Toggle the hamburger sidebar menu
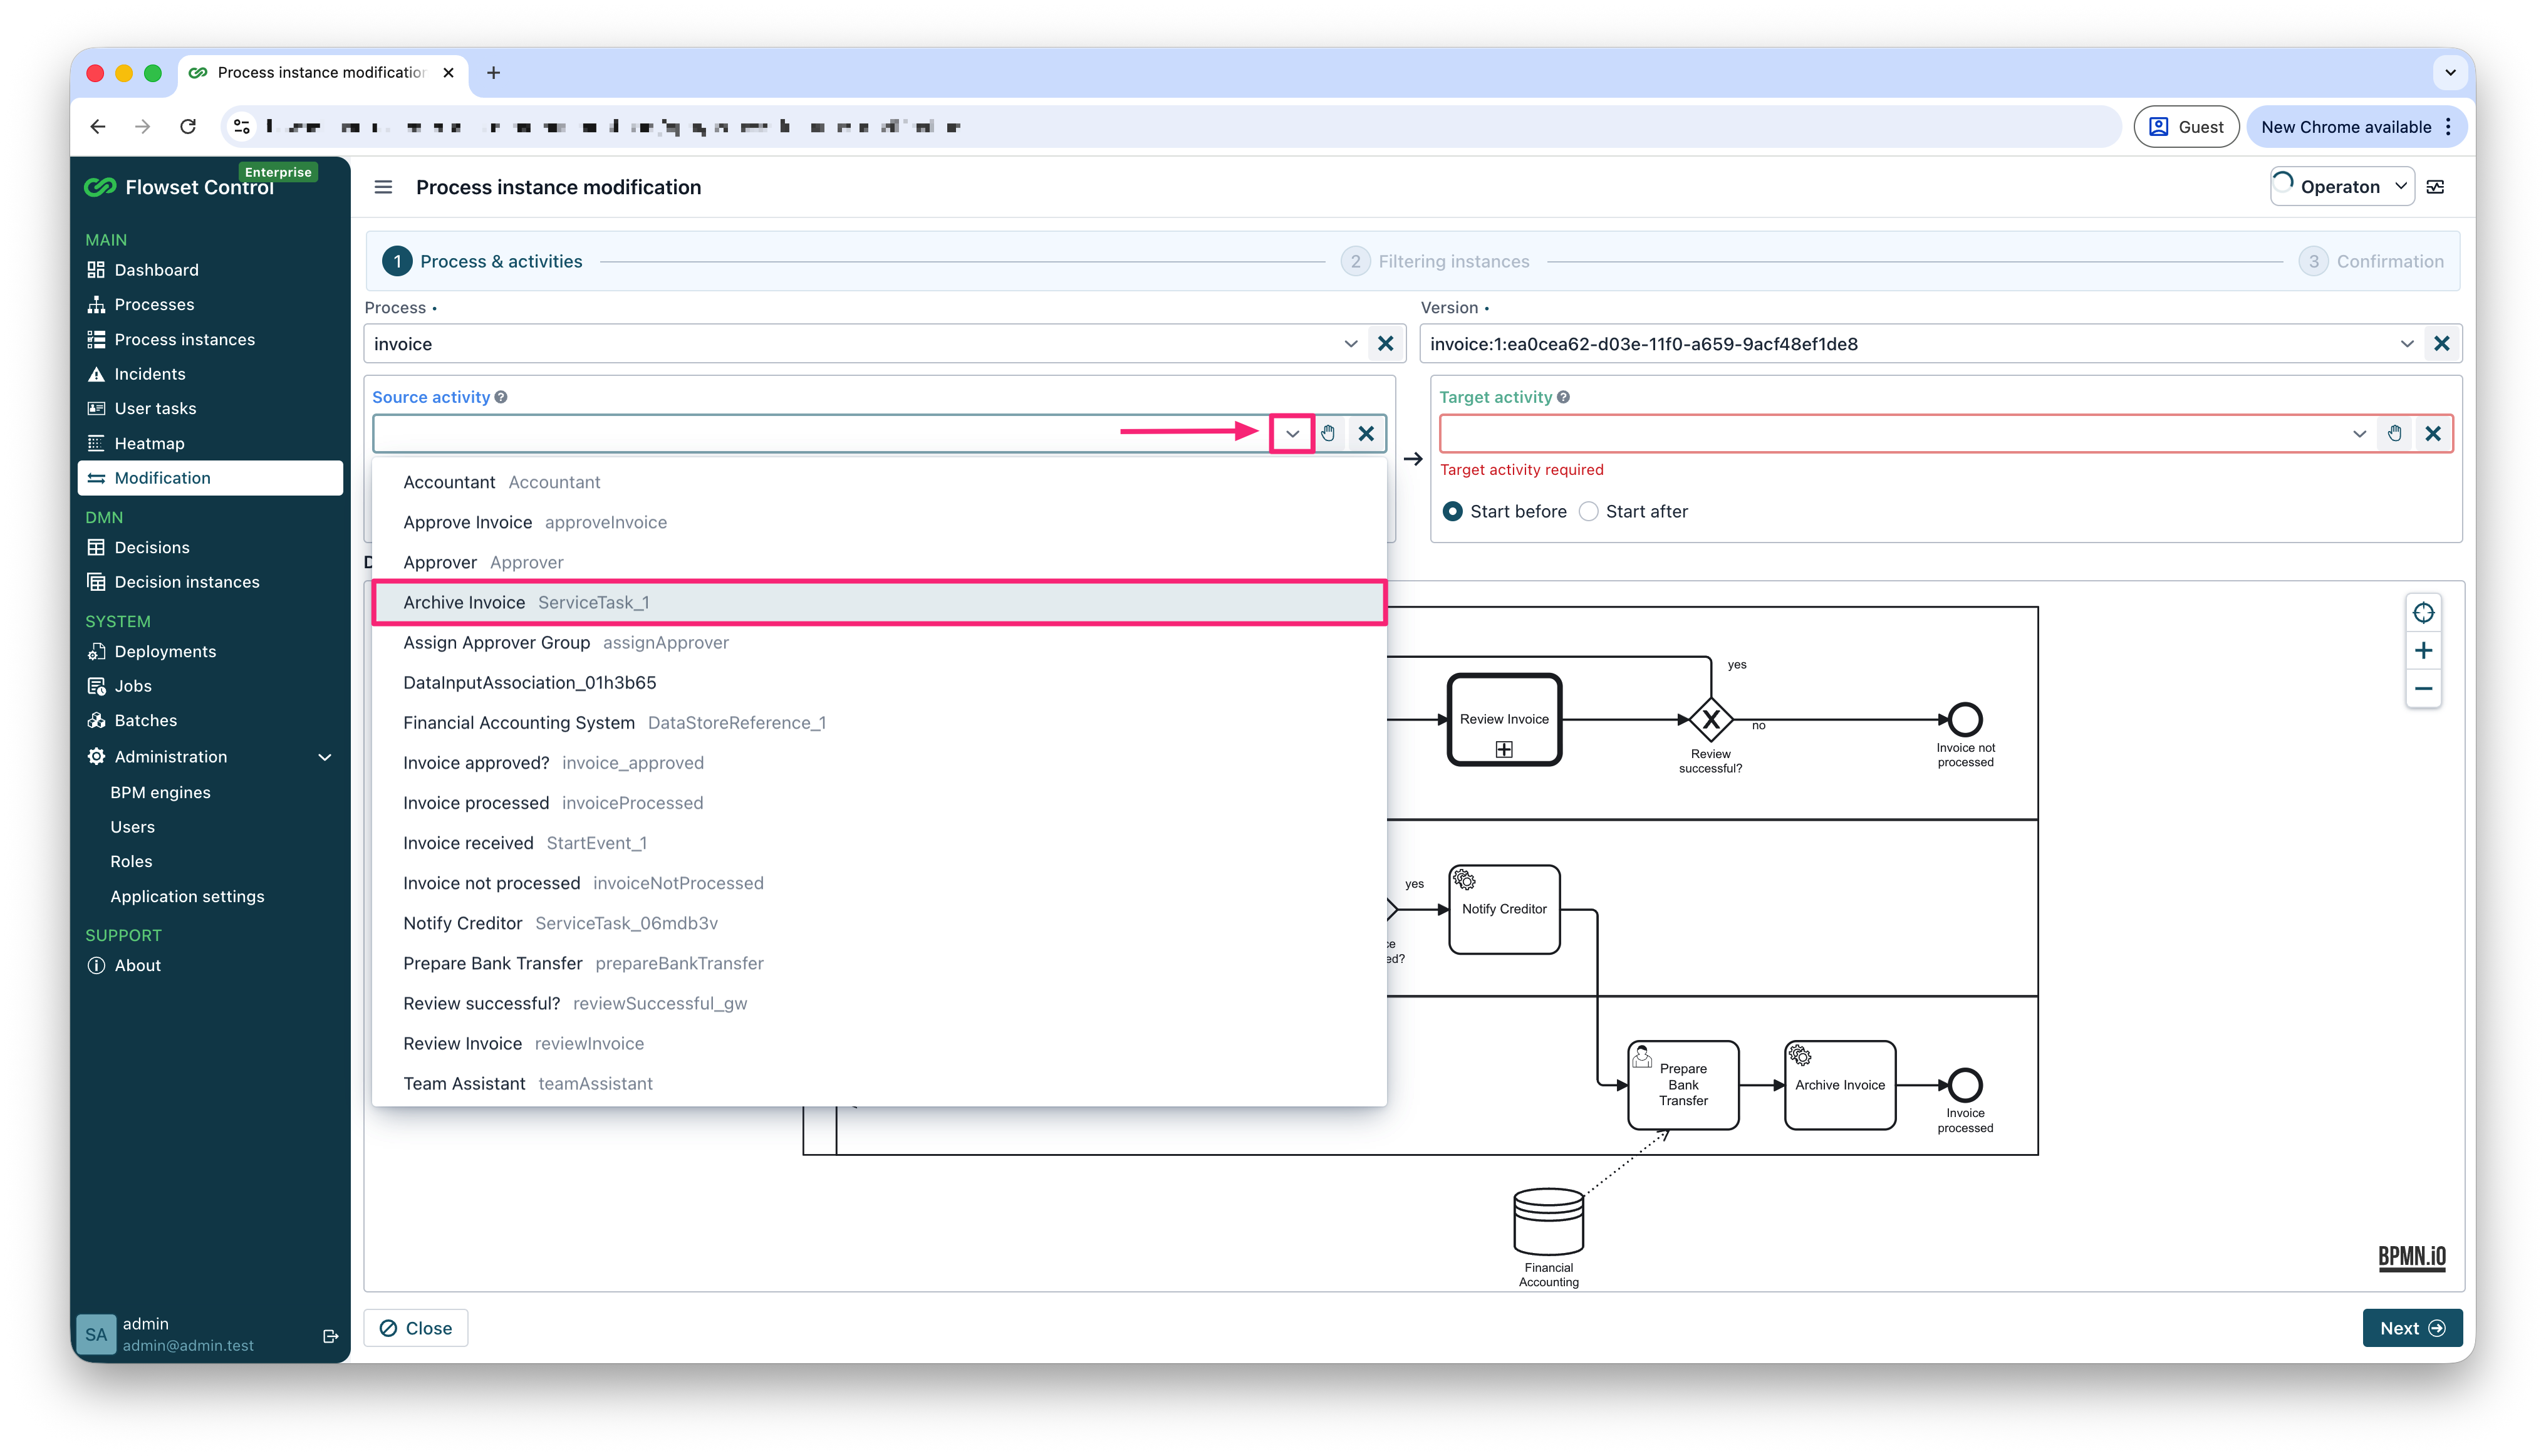2546x1456 pixels. [383, 187]
